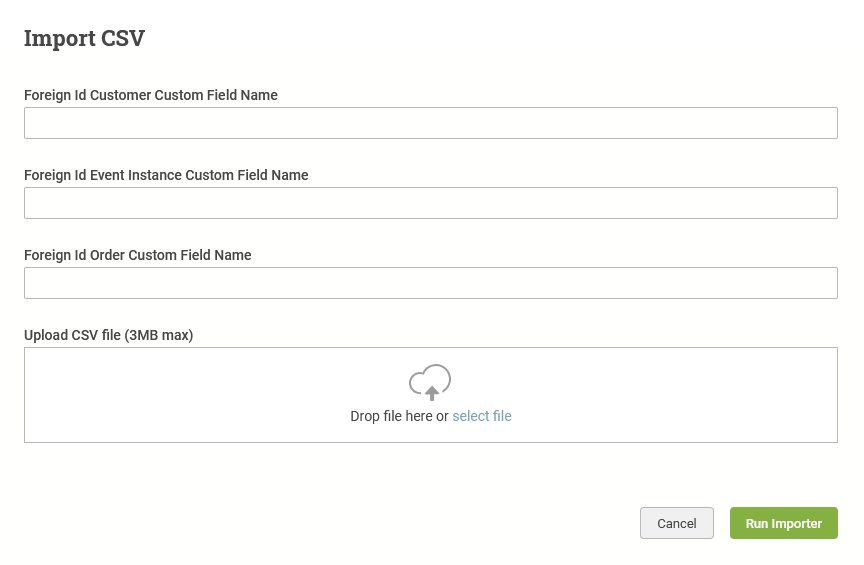Click the word 'CSV' in the dialog title

[x=123, y=39]
